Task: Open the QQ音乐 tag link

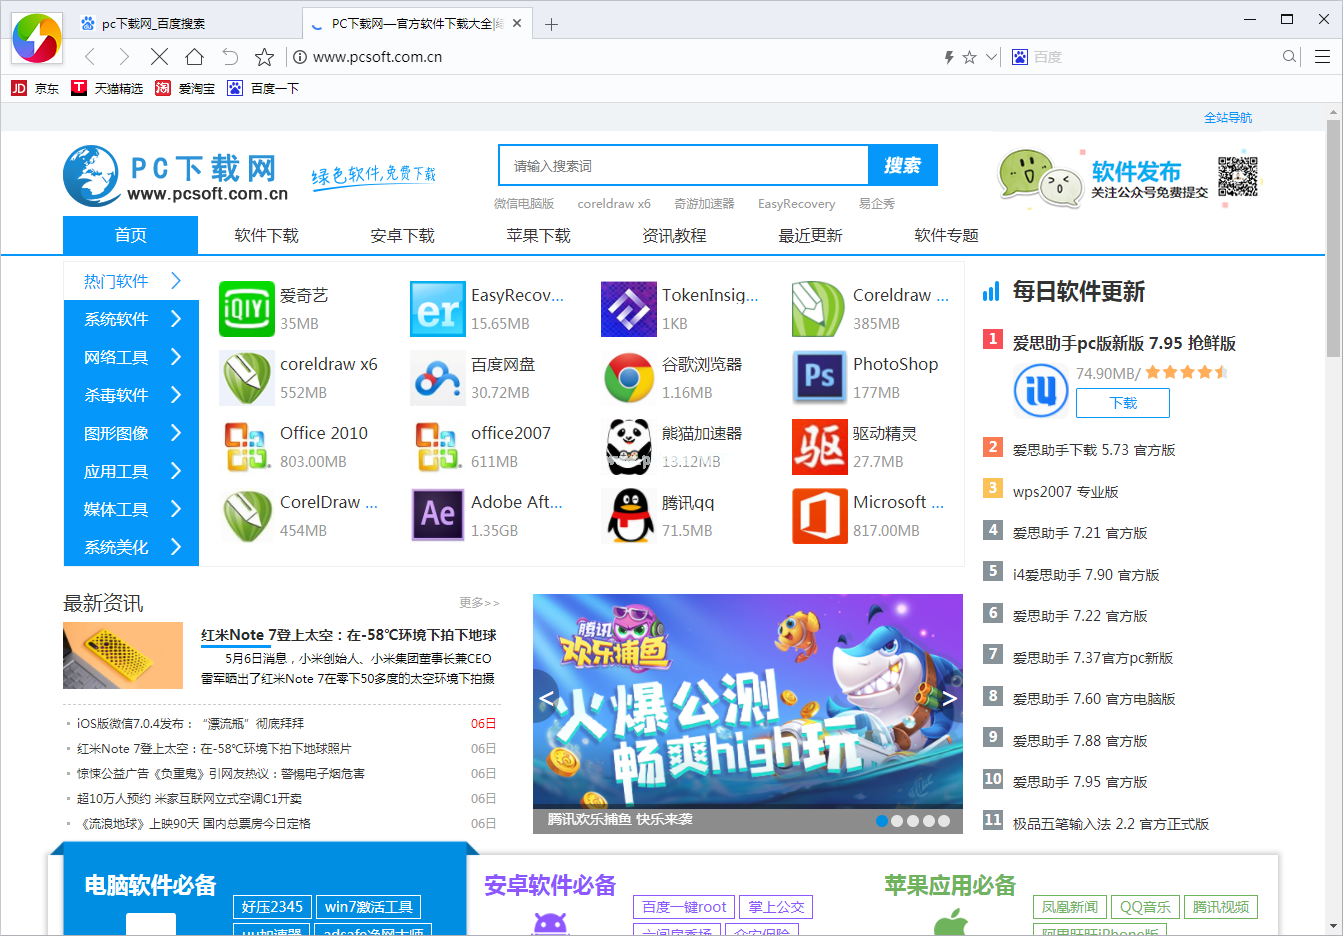Action: pos(1145,907)
